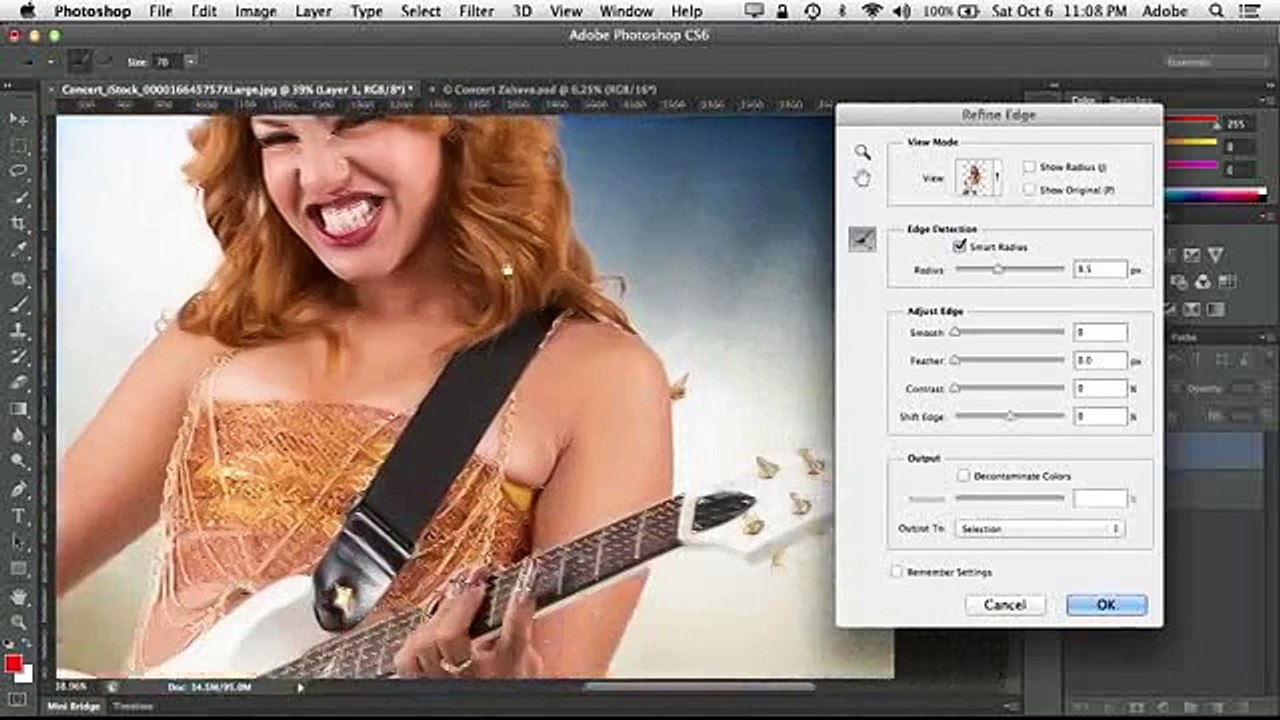The width and height of the screenshot is (1280, 720).
Task: Select the Zoom tool in toolbox
Action: (18, 622)
